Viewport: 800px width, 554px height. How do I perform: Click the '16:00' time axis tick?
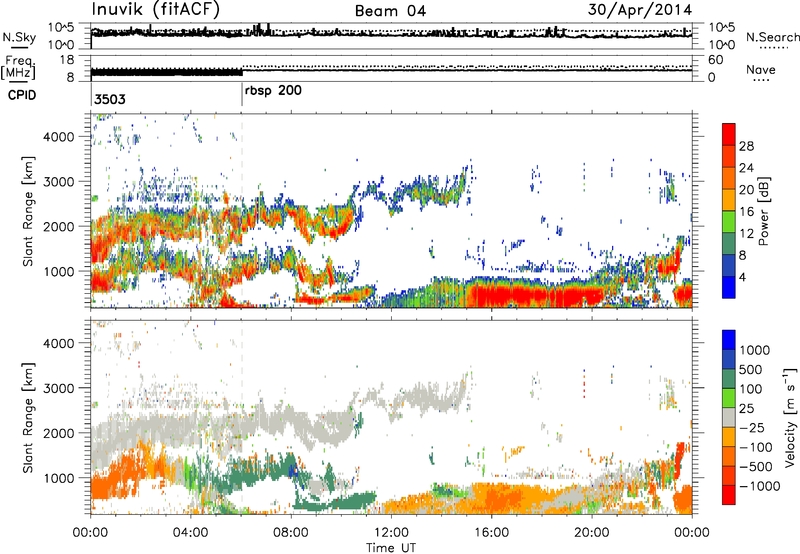(x=491, y=533)
